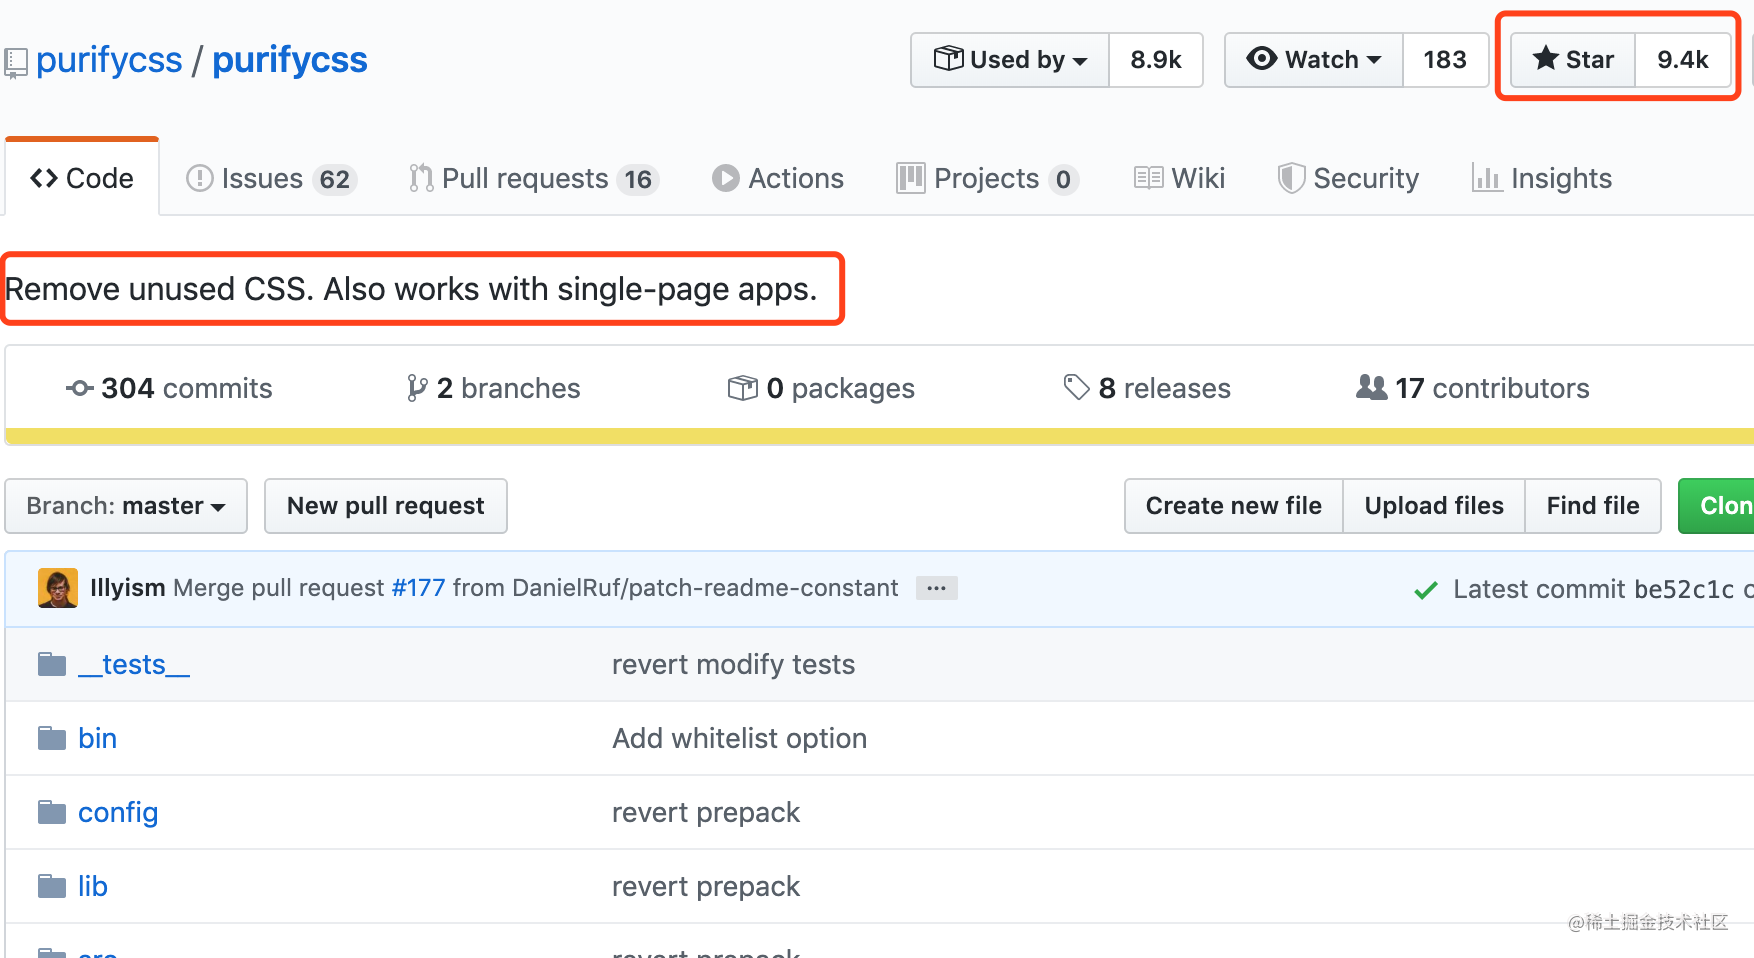Open the Insights tab
Screen dimensions: 1754x958
[1542, 179]
